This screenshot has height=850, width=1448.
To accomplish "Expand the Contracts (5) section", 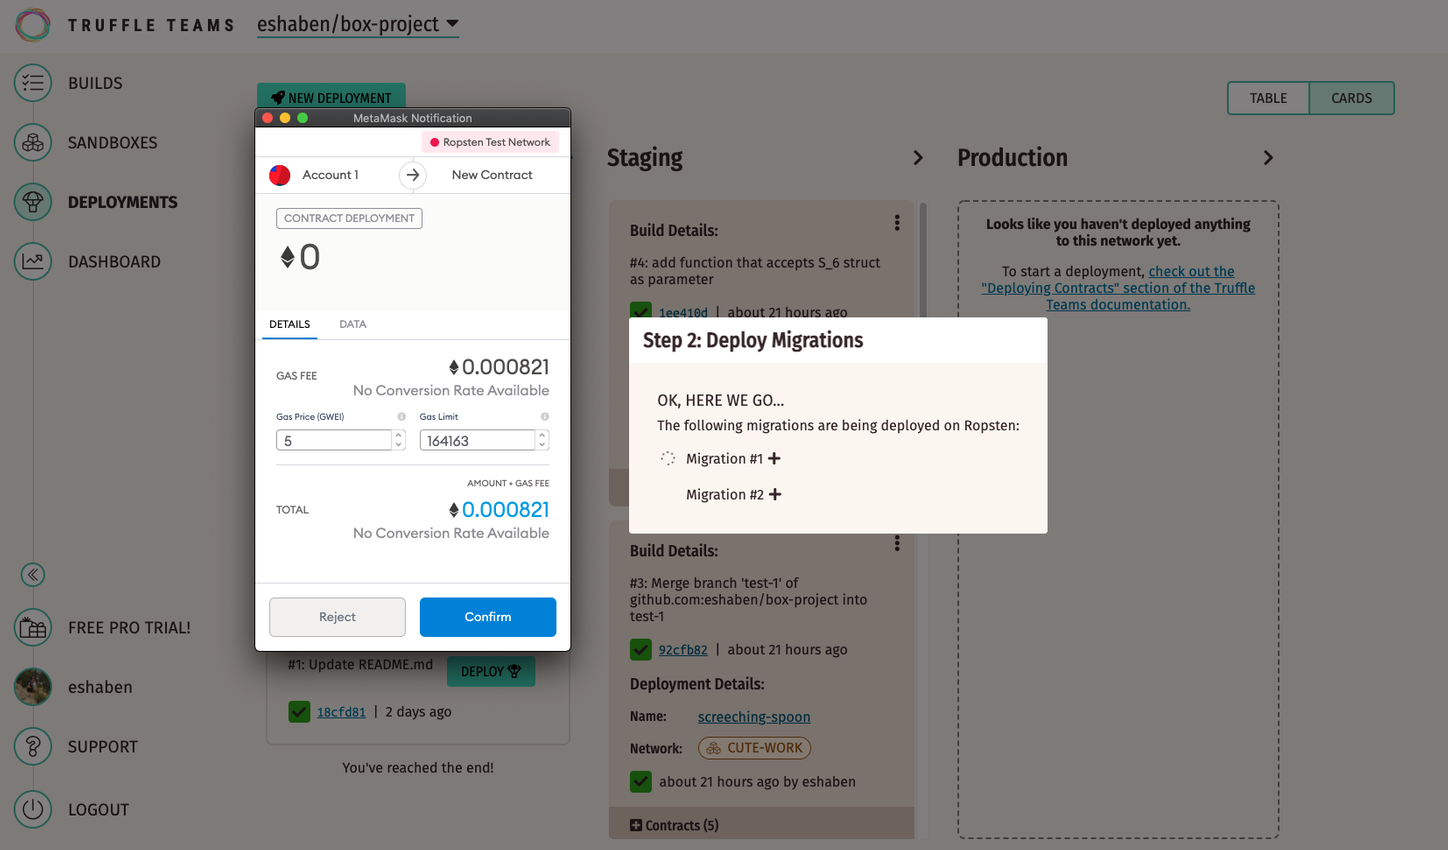I will coord(674,825).
